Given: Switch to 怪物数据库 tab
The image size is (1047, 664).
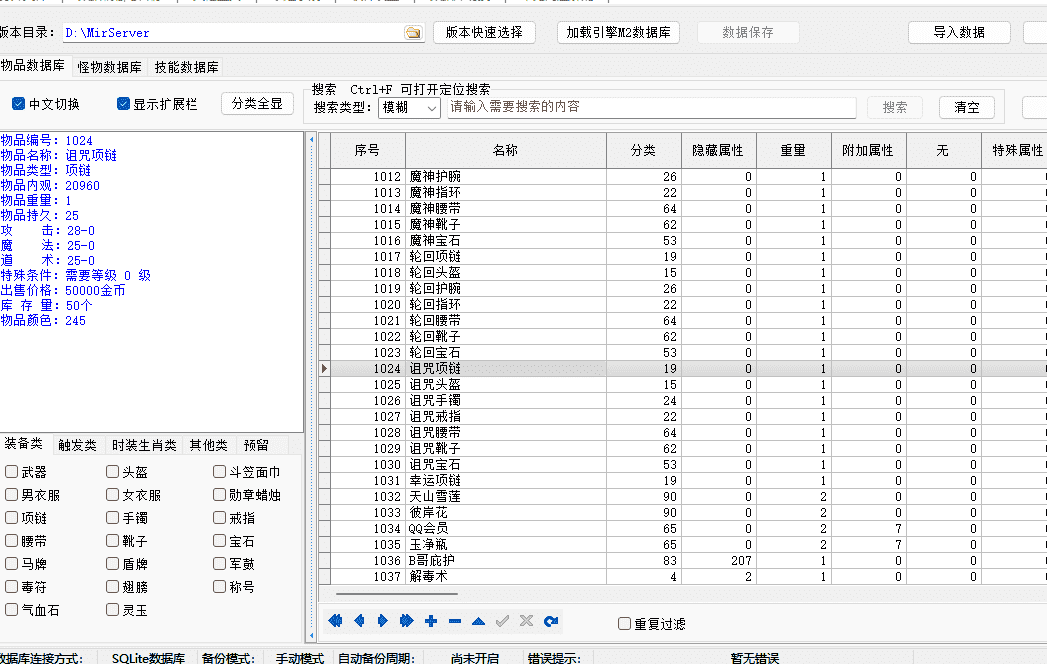Looking at the screenshot, I should [x=110, y=67].
